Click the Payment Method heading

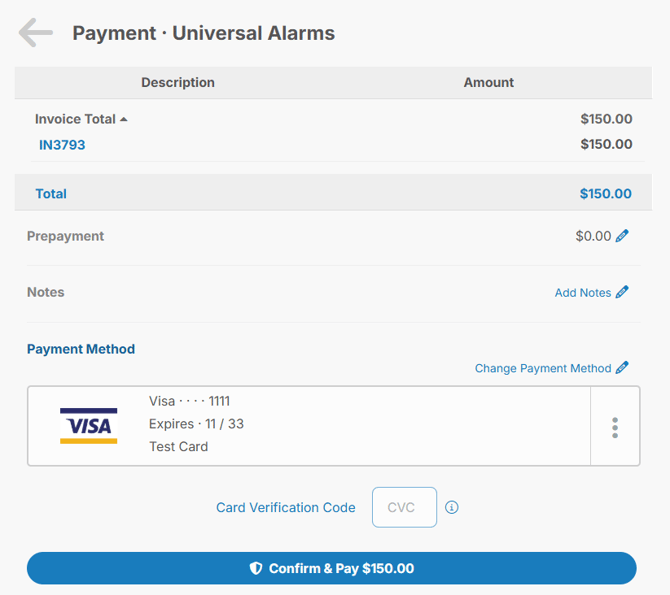[x=81, y=349]
